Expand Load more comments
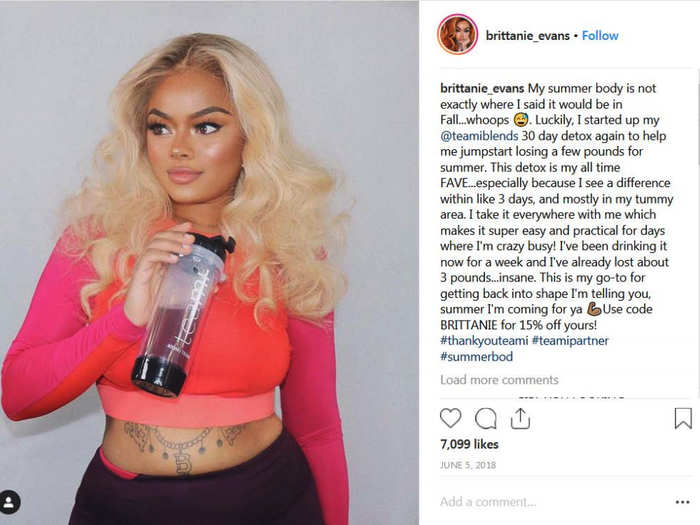 (499, 380)
